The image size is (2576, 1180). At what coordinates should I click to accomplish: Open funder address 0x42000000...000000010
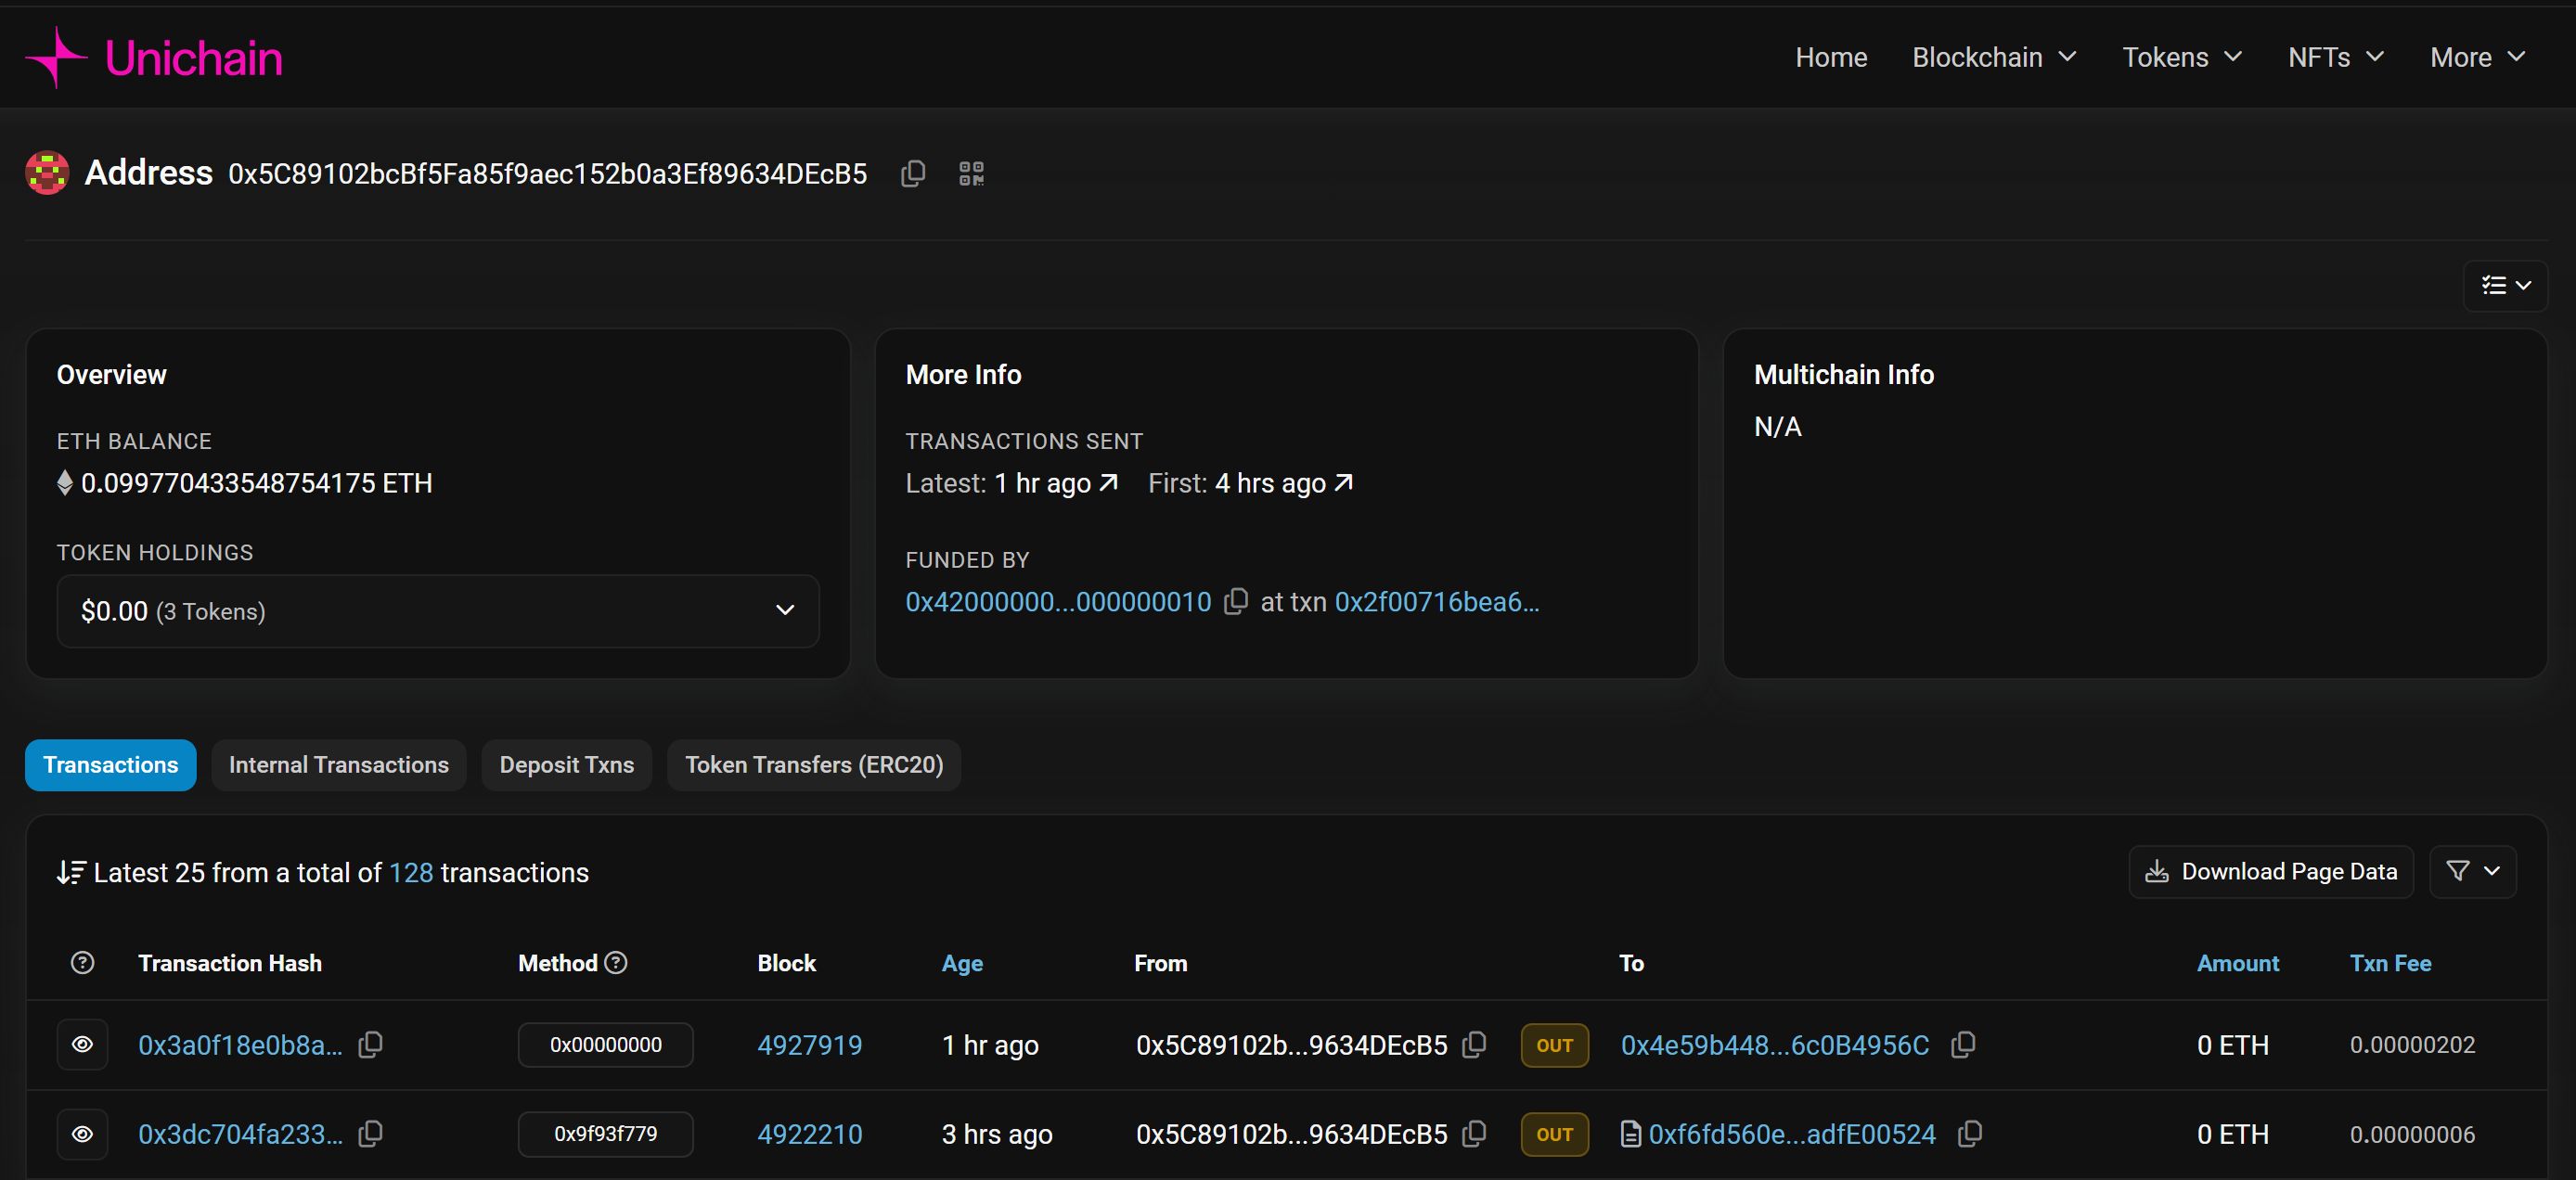[x=1058, y=602]
